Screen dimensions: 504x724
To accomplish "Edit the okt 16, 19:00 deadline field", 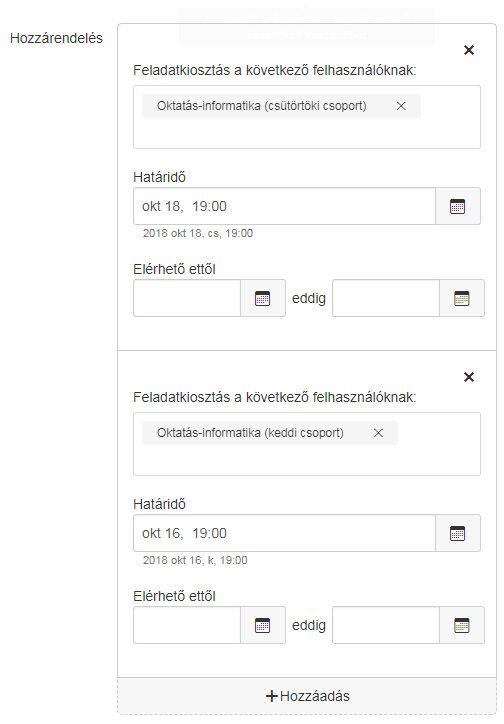I will (284, 533).
